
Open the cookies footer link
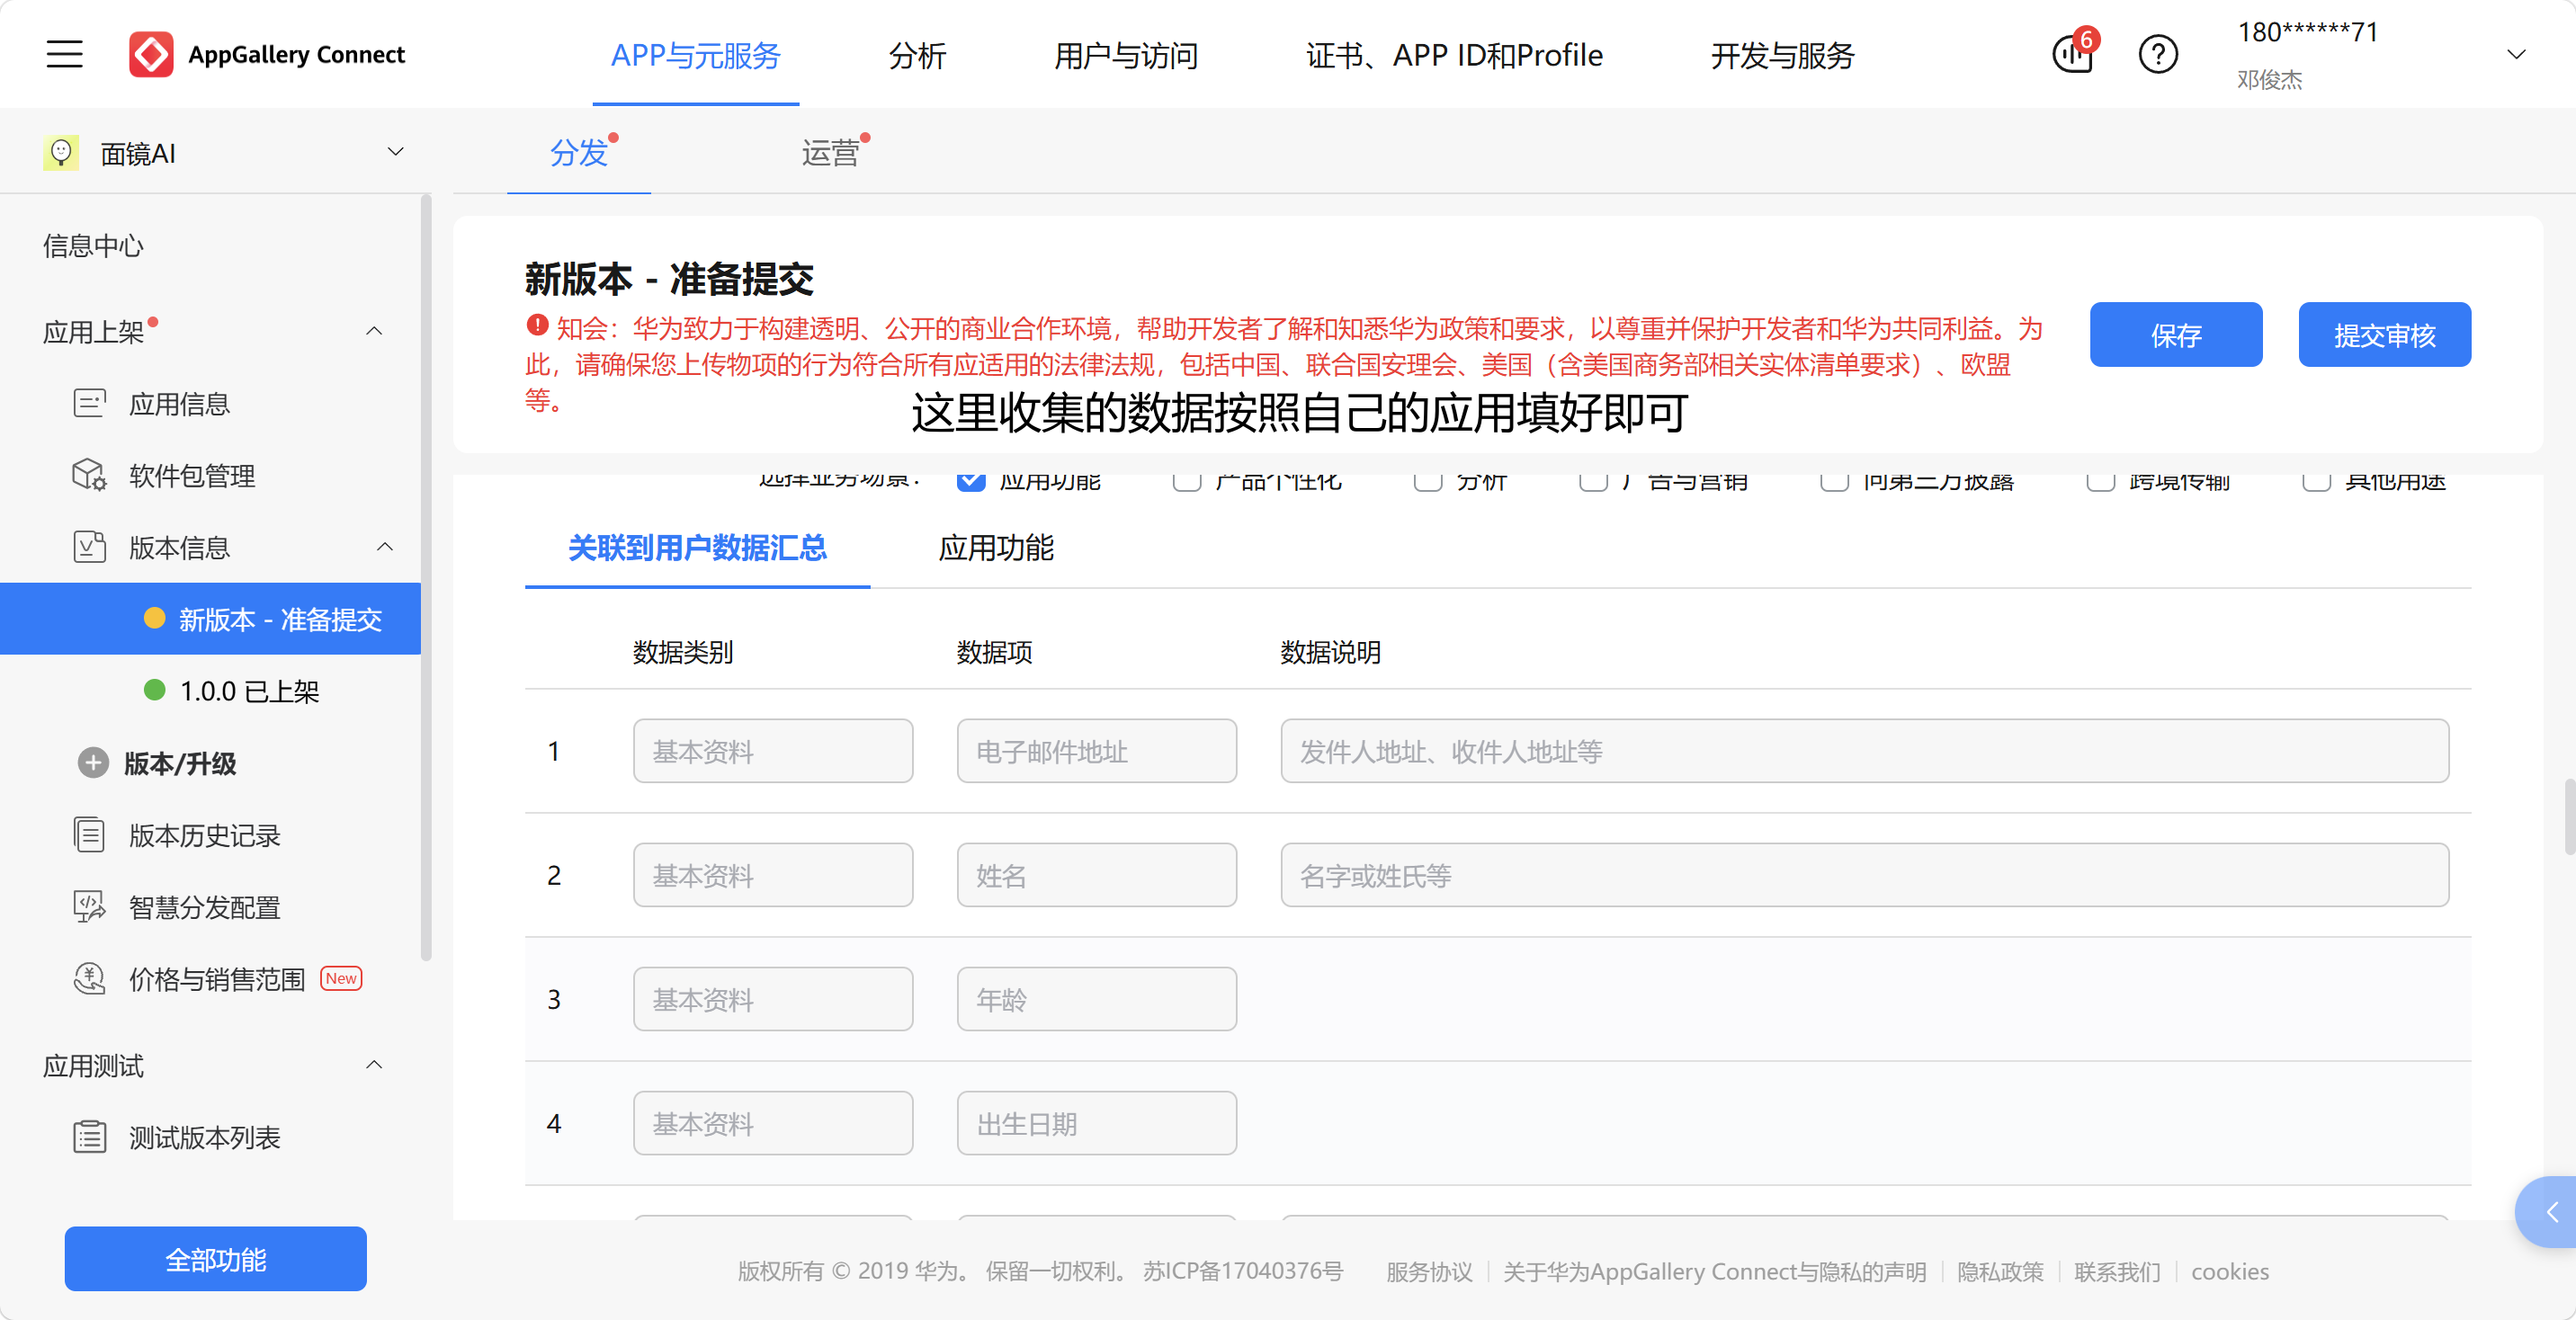(x=2230, y=1272)
